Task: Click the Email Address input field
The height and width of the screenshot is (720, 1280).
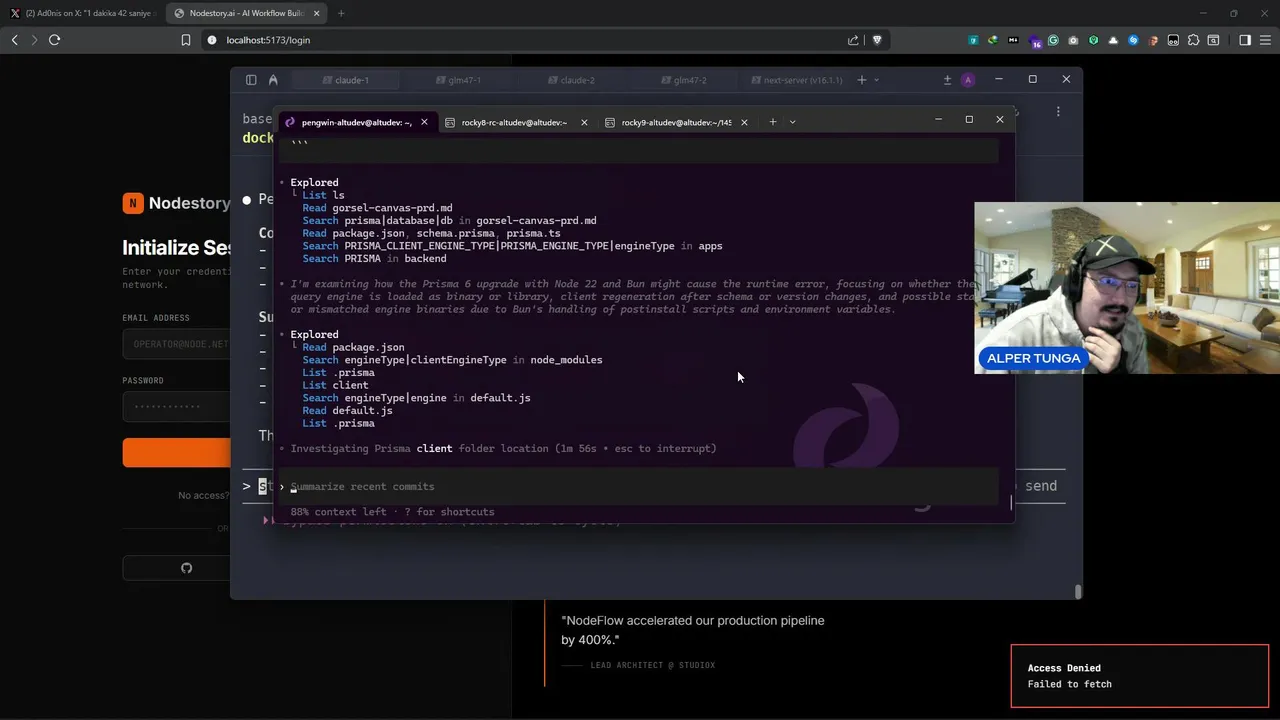Action: (176, 343)
